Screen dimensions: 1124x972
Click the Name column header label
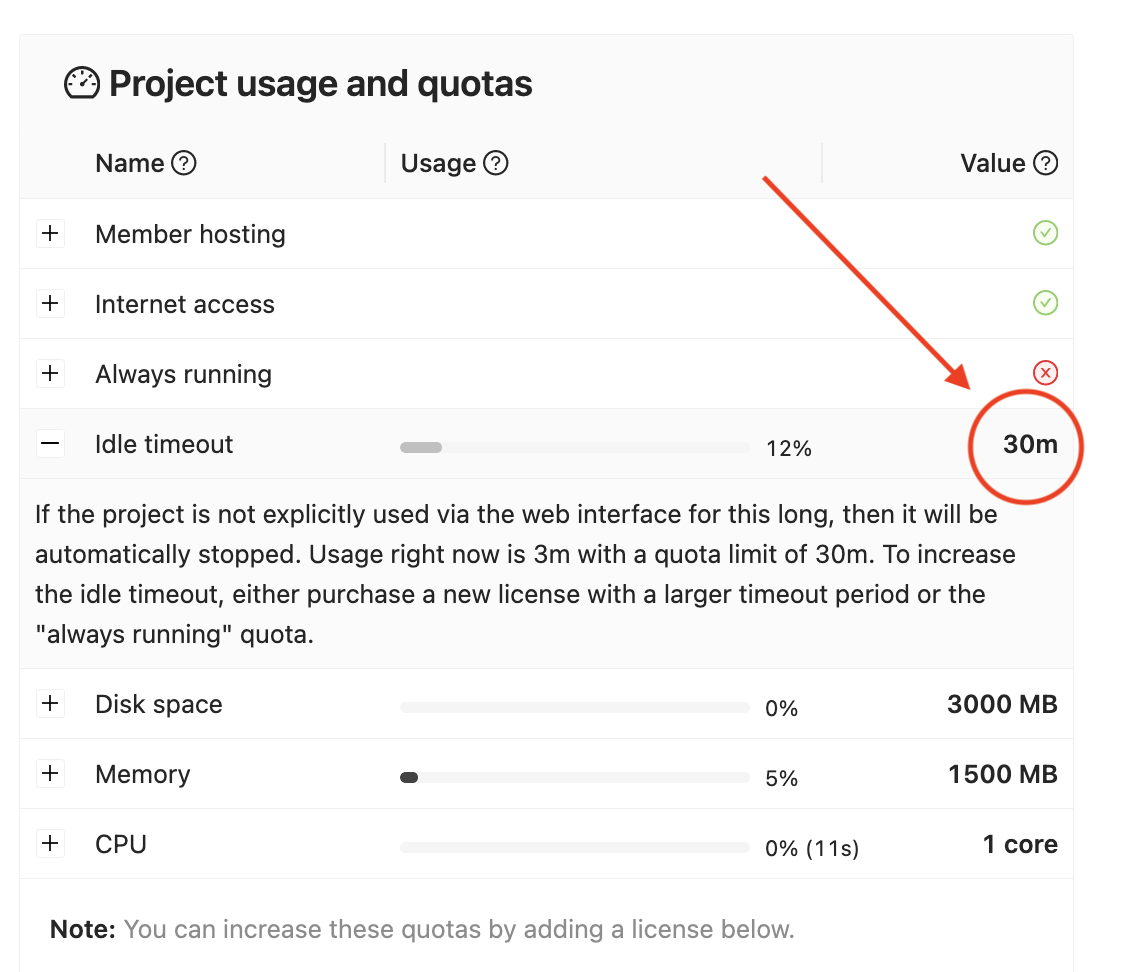(129, 163)
